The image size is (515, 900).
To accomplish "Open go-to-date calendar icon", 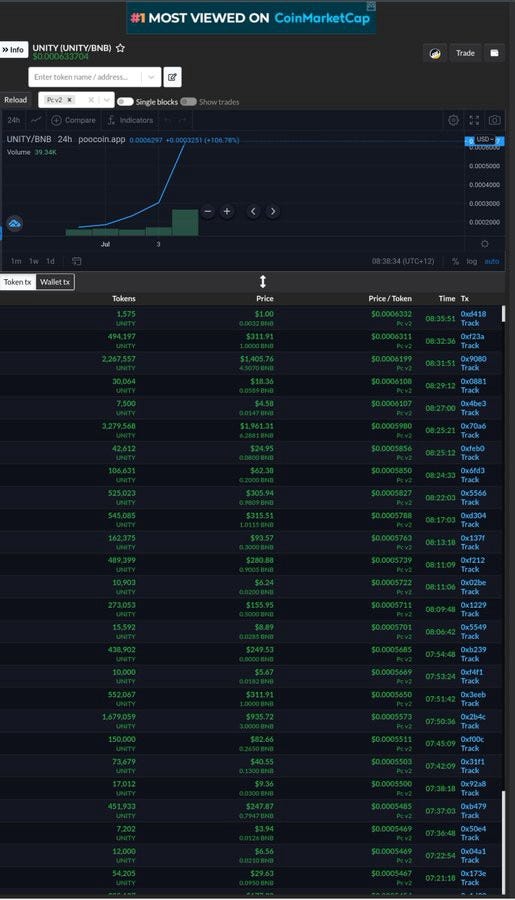I will tap(76, 261).
